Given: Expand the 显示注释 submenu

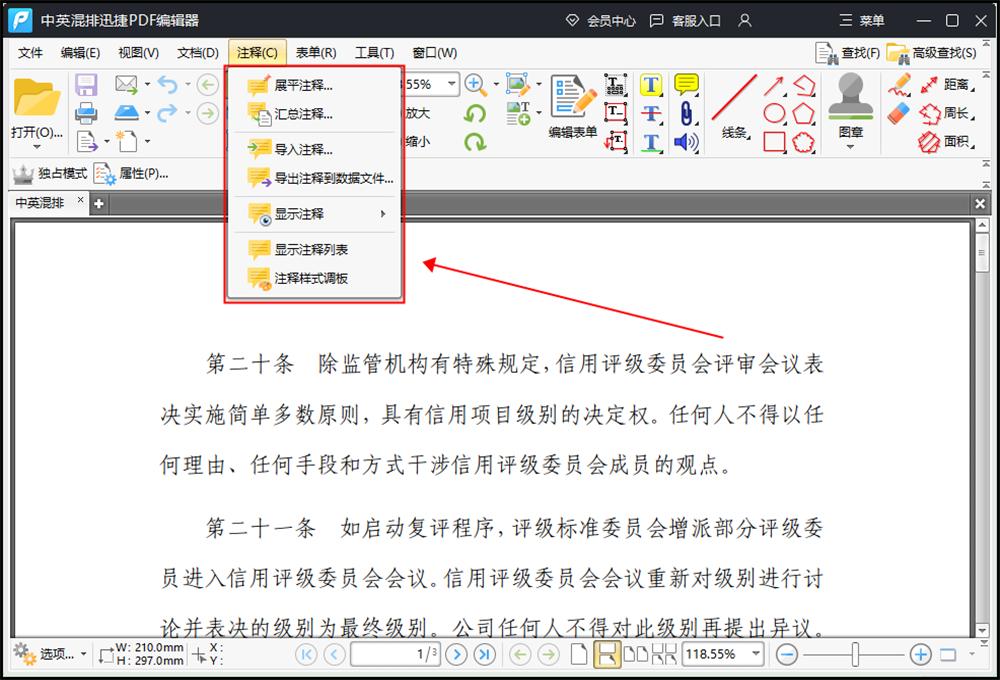Looking at the screenshot, I should point(300,213).
